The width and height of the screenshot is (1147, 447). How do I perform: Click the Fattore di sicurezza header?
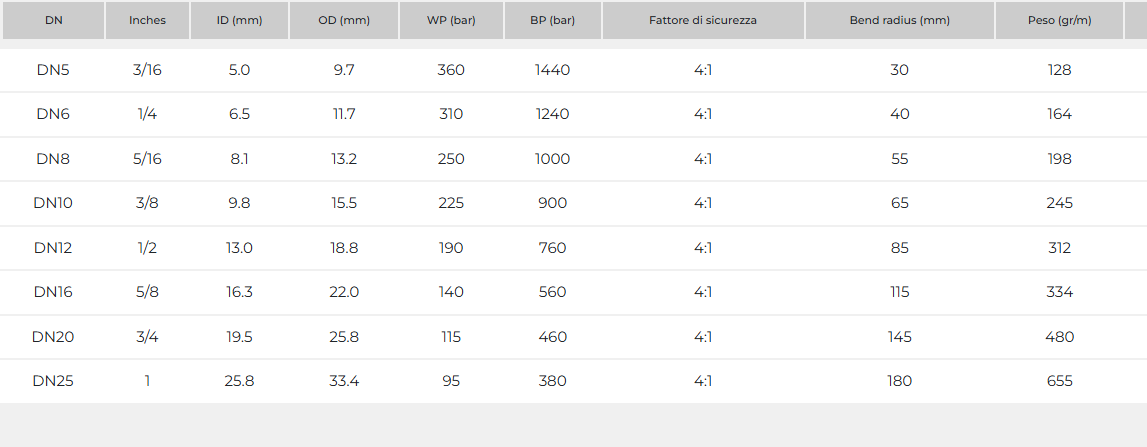[703, 20]
